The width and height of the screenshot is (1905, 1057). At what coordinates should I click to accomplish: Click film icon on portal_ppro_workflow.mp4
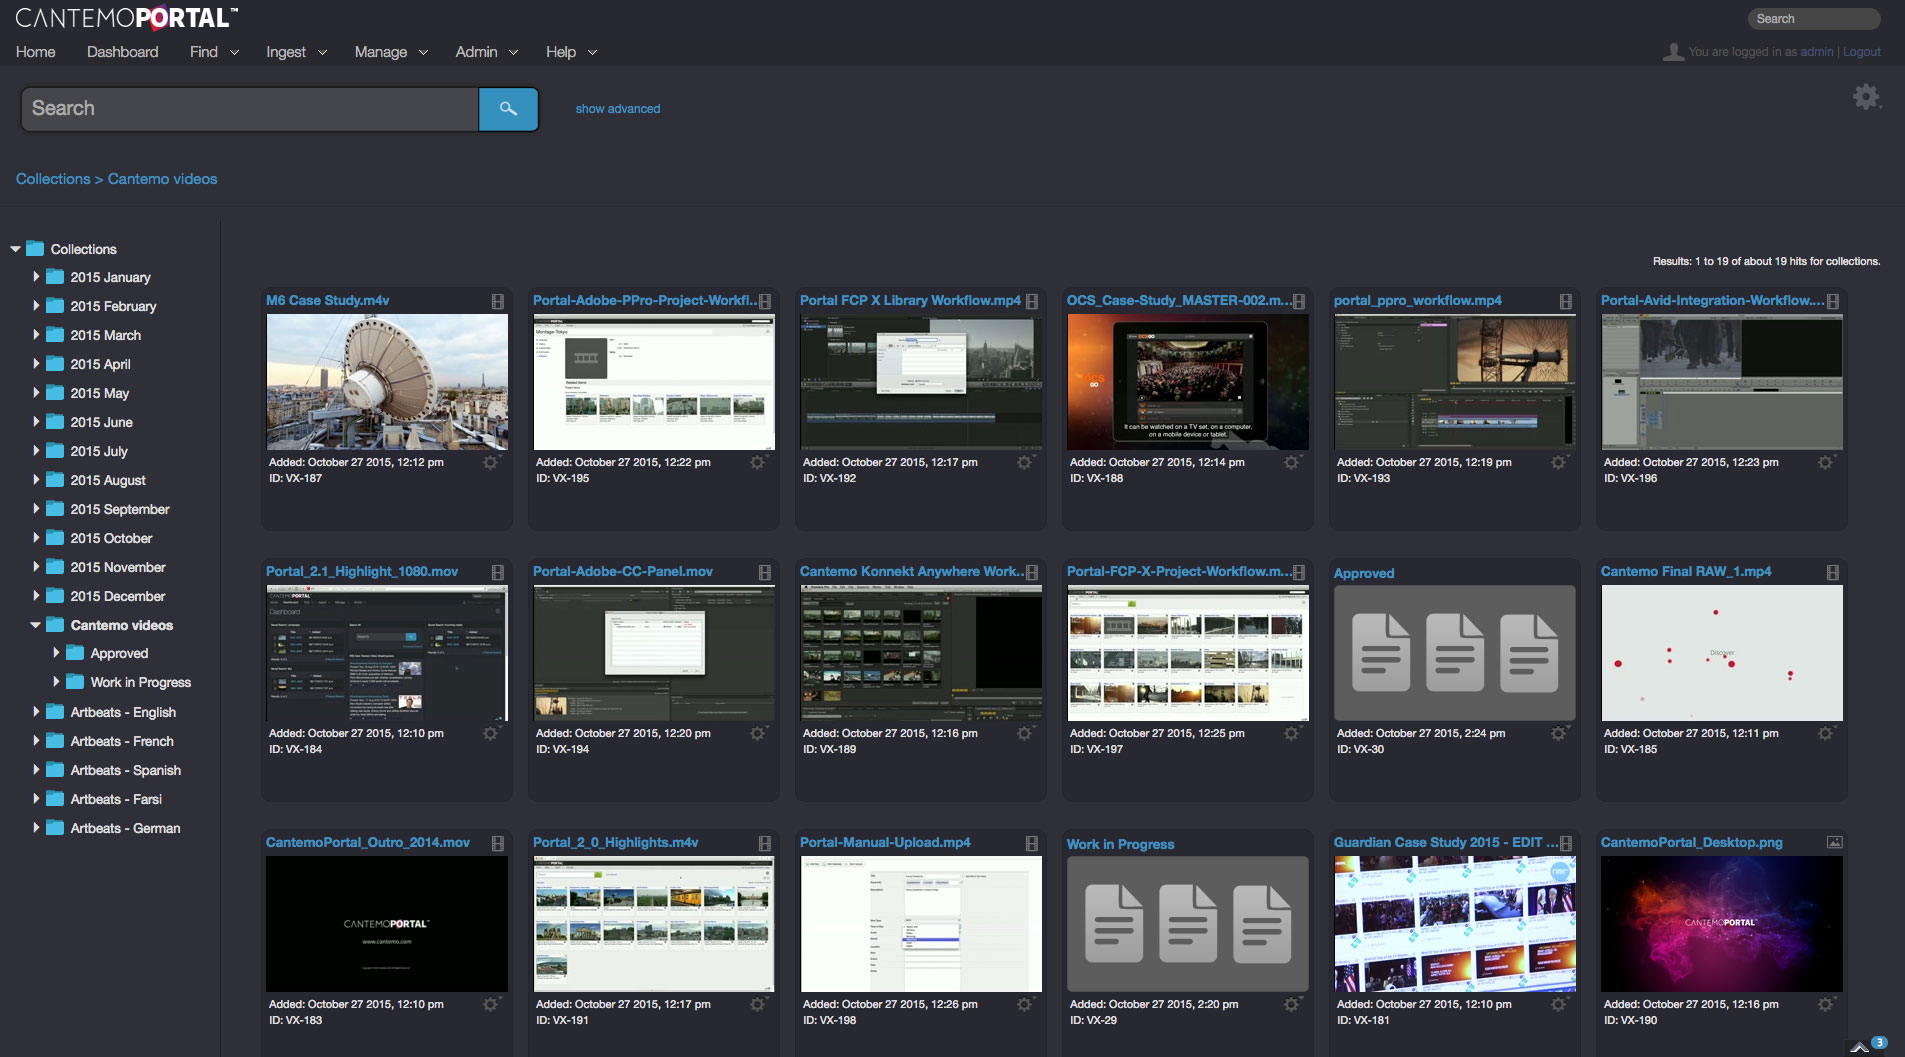pos(1566,301)
